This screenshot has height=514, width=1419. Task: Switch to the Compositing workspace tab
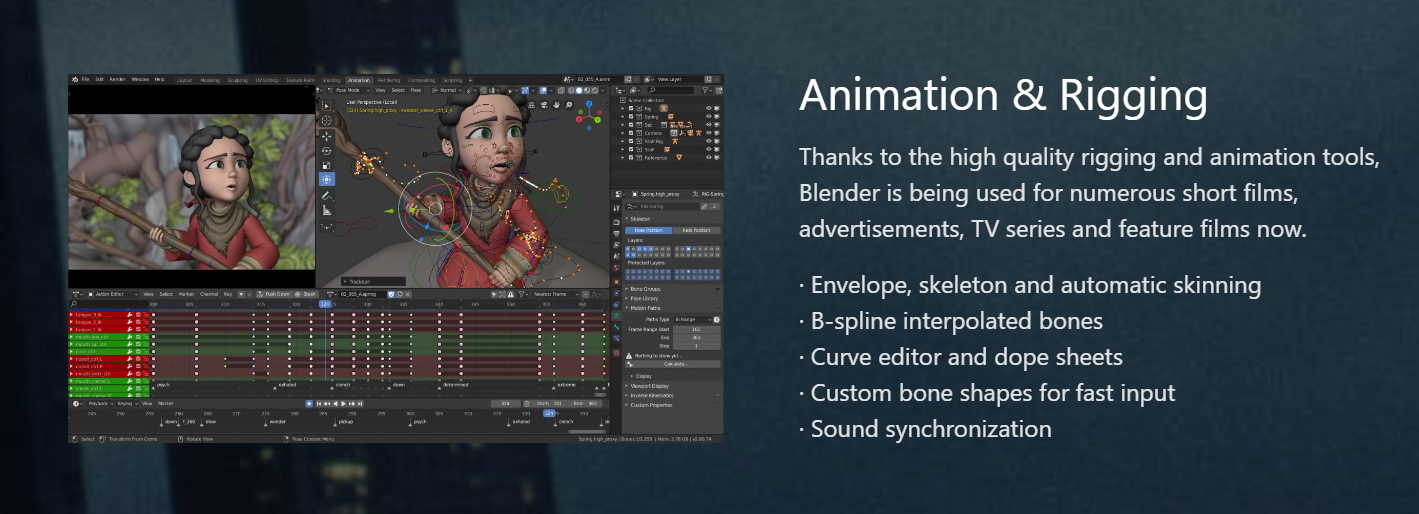(x=421, y=80)
